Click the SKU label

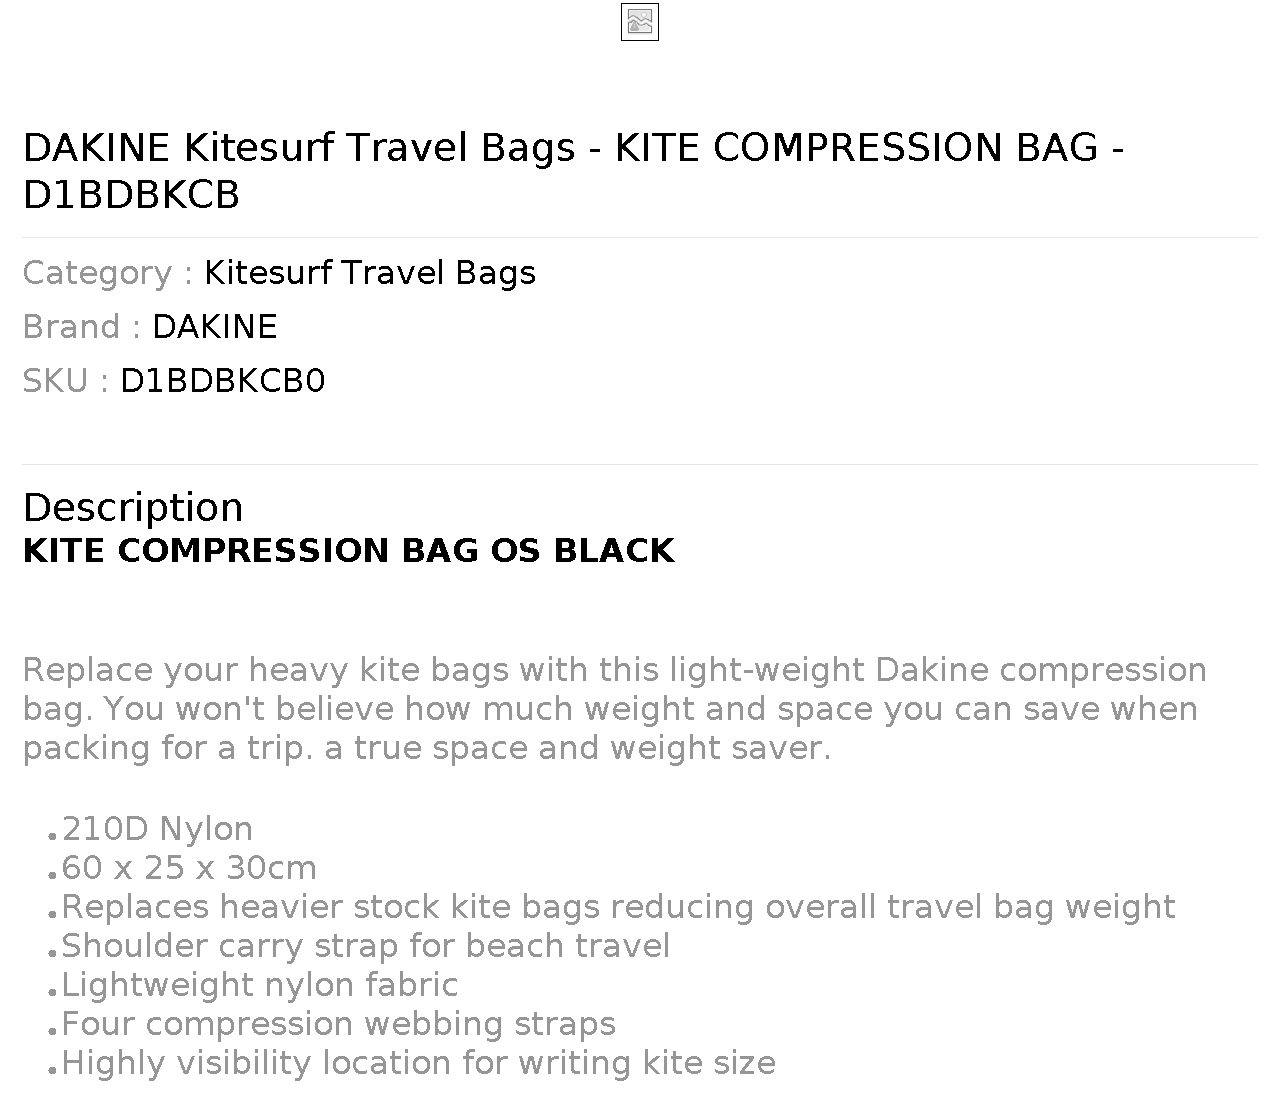click(x=65, y=381)
